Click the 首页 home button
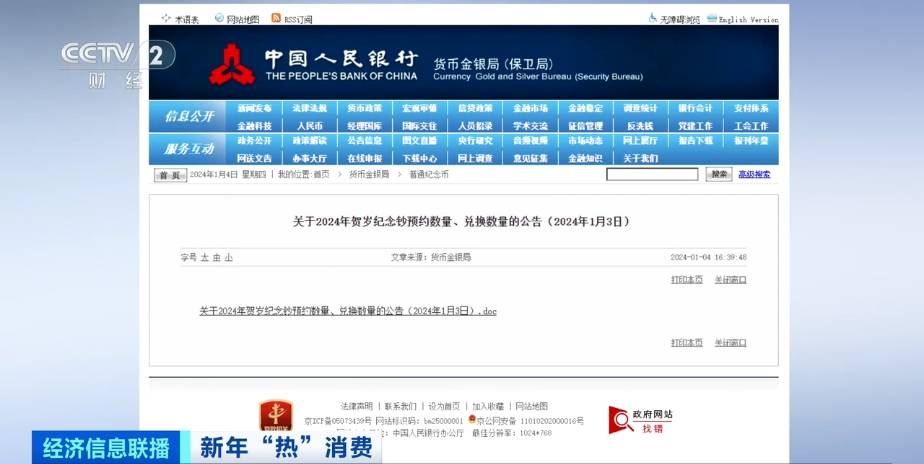The image size is (924, 464). click(x=170, y=175)
